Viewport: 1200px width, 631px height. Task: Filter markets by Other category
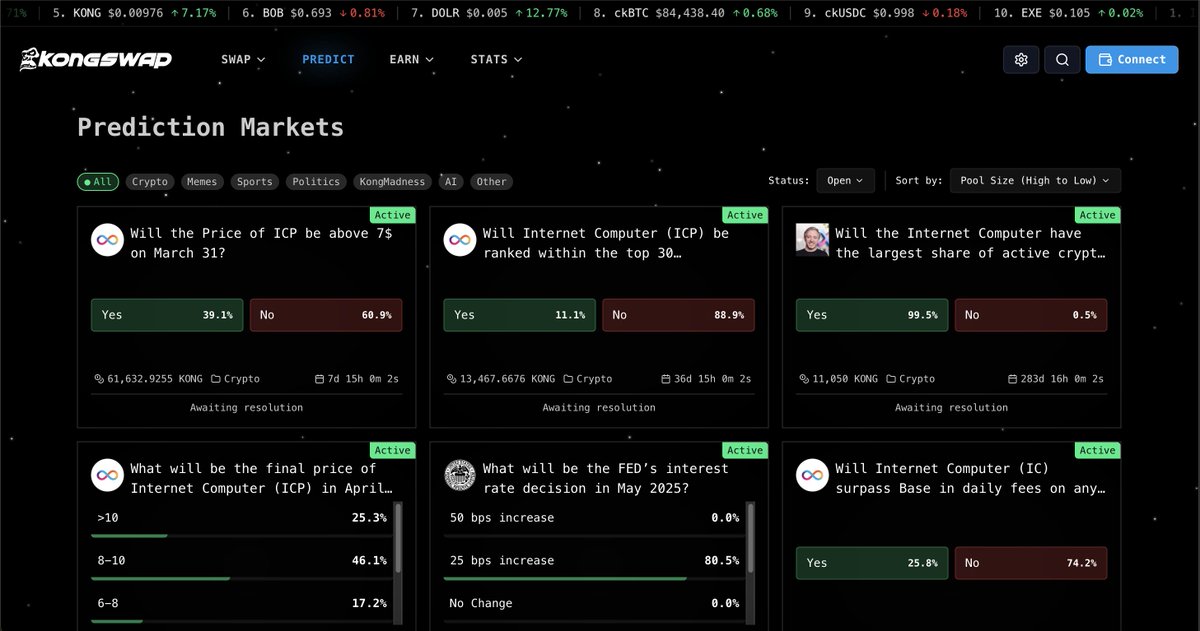pos(491,182)
